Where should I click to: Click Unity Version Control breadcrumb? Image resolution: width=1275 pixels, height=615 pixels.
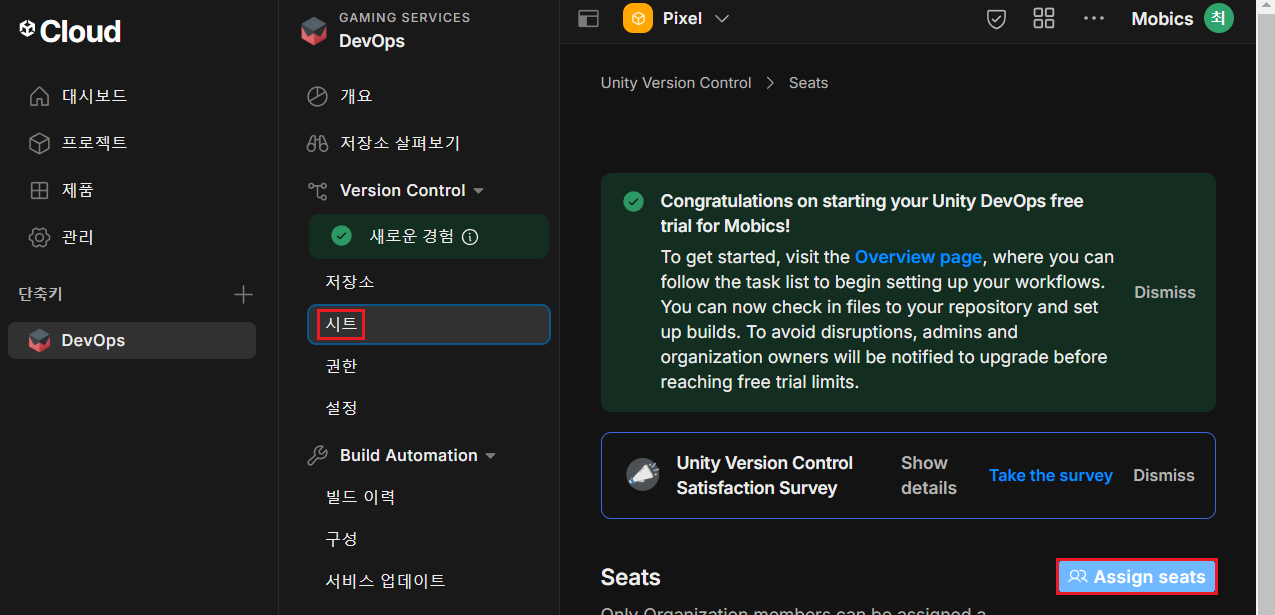coord(676,83)
